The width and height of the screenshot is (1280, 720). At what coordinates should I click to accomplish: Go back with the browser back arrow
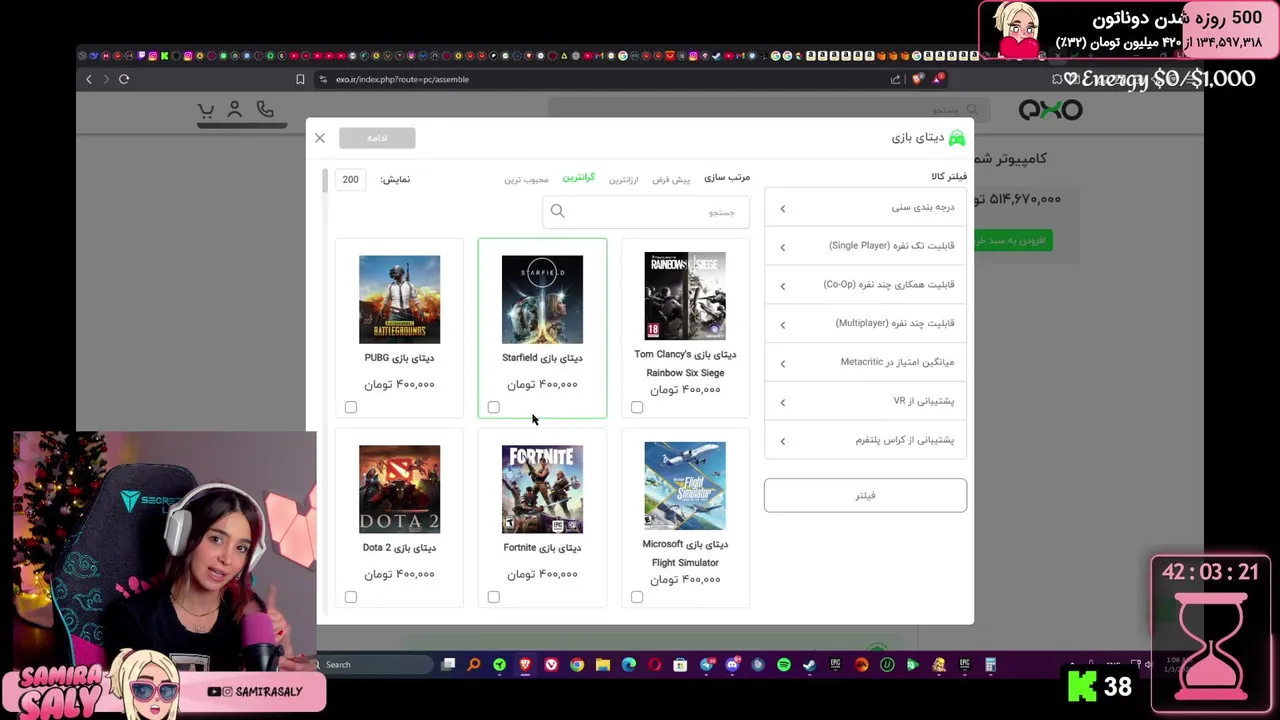tap(89, 79)
